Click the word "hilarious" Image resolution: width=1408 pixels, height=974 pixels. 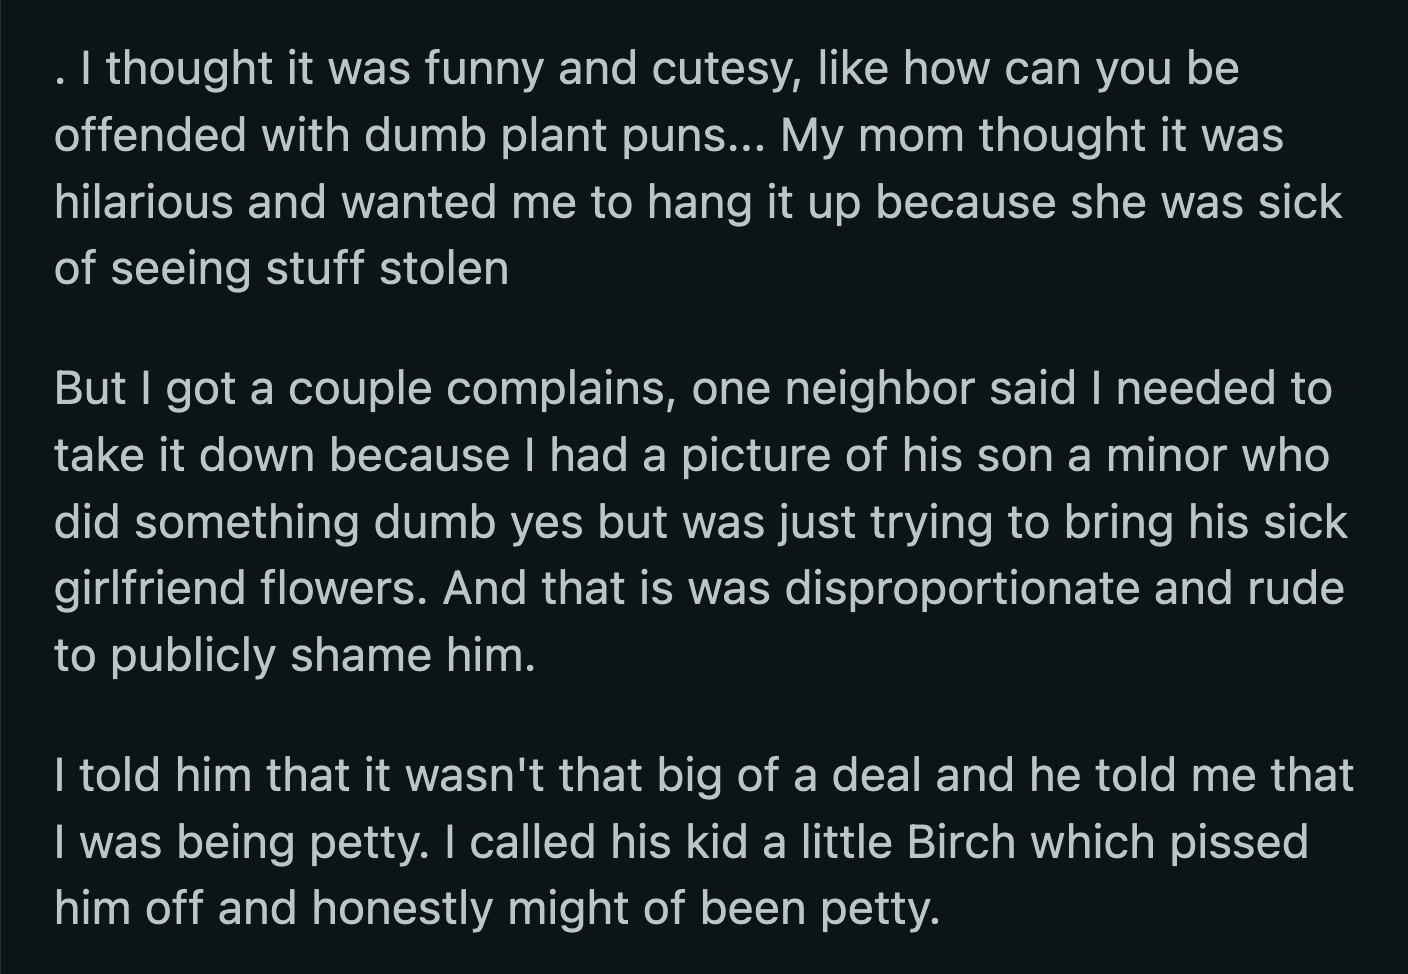pyautogui.click(x=143, y=202)
